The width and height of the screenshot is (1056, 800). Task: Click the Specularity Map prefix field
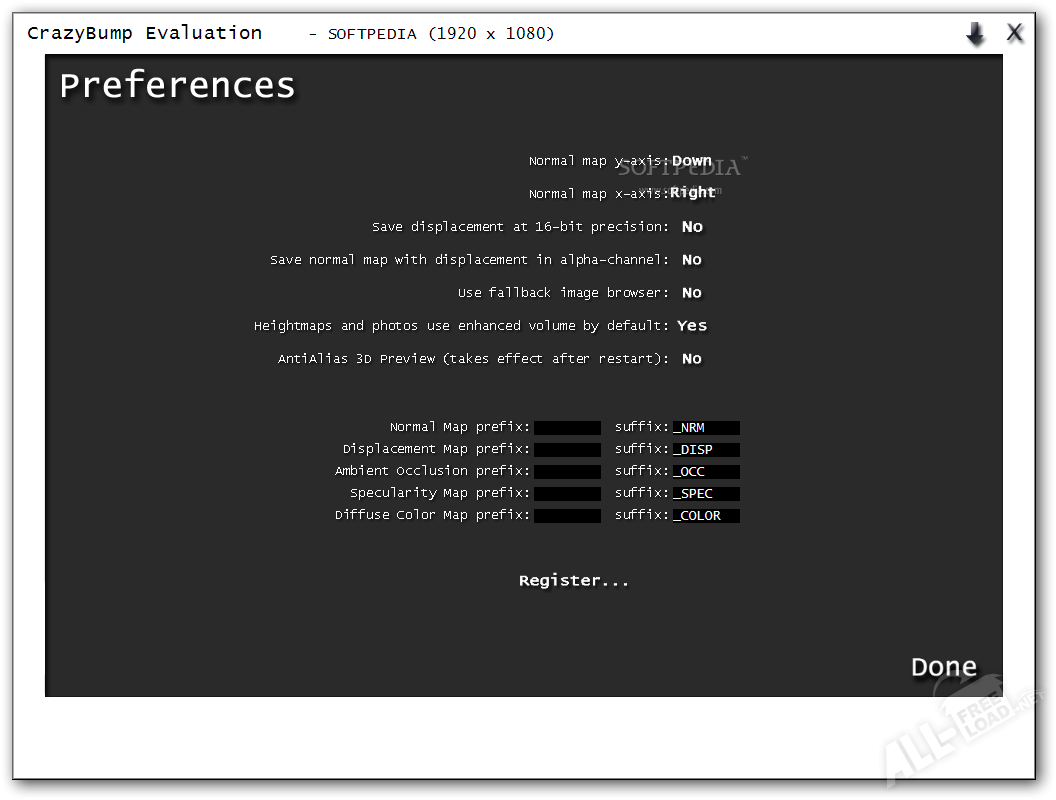(567, 494)
